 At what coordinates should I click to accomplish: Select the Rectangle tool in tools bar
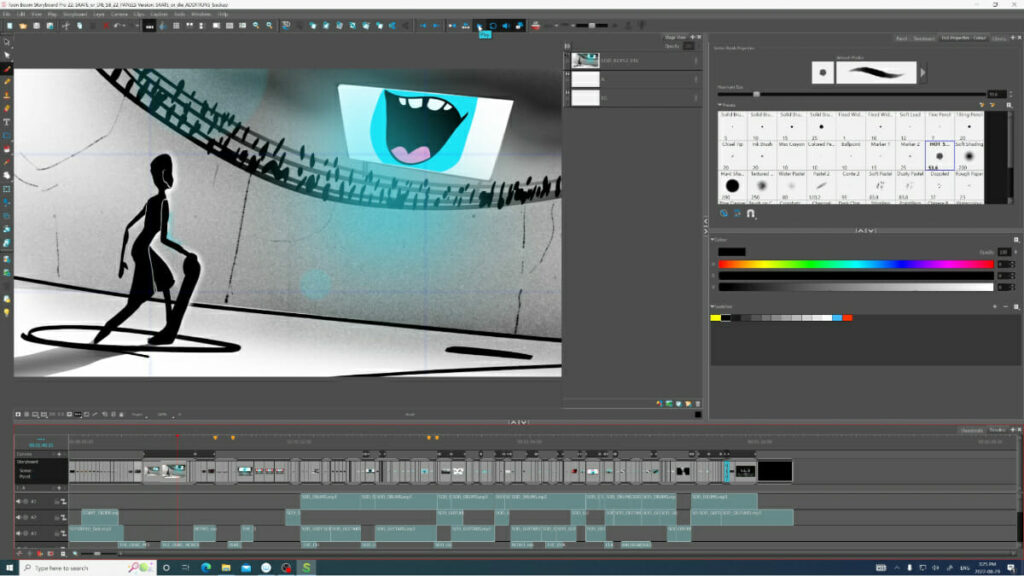coord(7,135)
